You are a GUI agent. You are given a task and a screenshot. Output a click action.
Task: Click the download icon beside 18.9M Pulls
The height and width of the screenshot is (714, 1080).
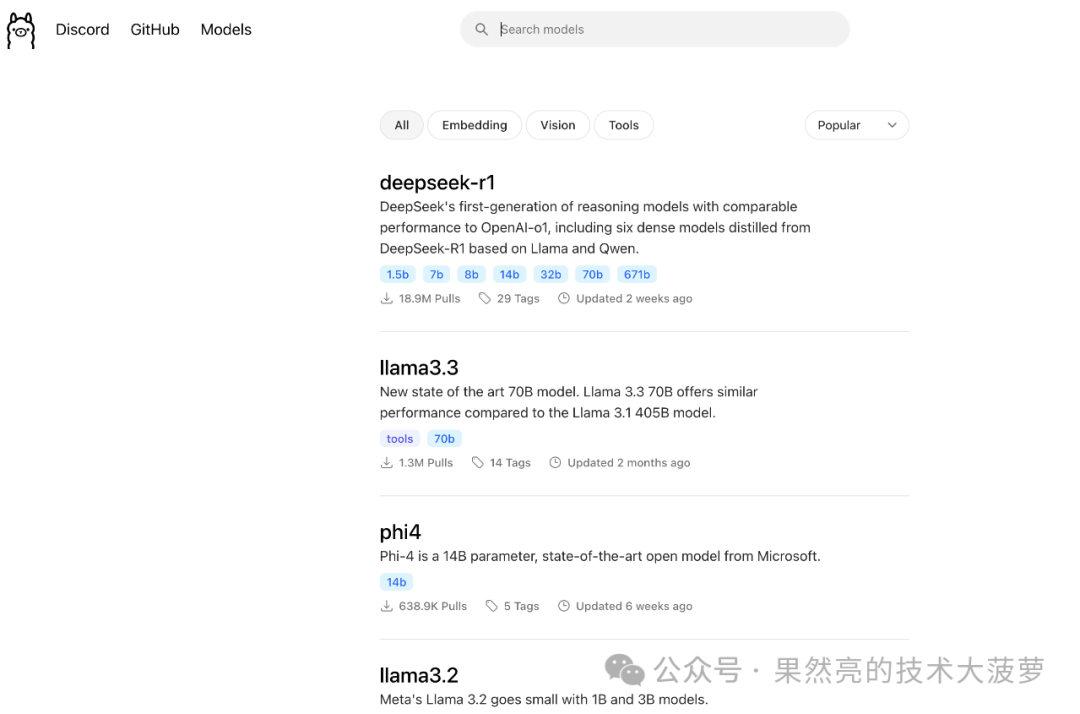coord(386,298)
